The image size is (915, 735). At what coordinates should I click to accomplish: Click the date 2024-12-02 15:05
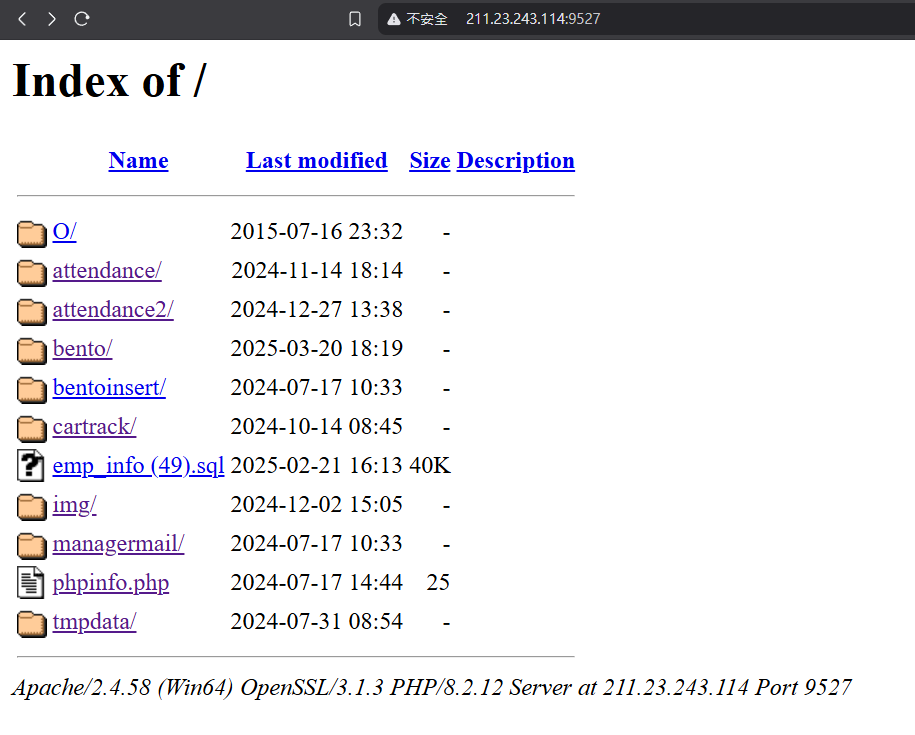point(316,505)
